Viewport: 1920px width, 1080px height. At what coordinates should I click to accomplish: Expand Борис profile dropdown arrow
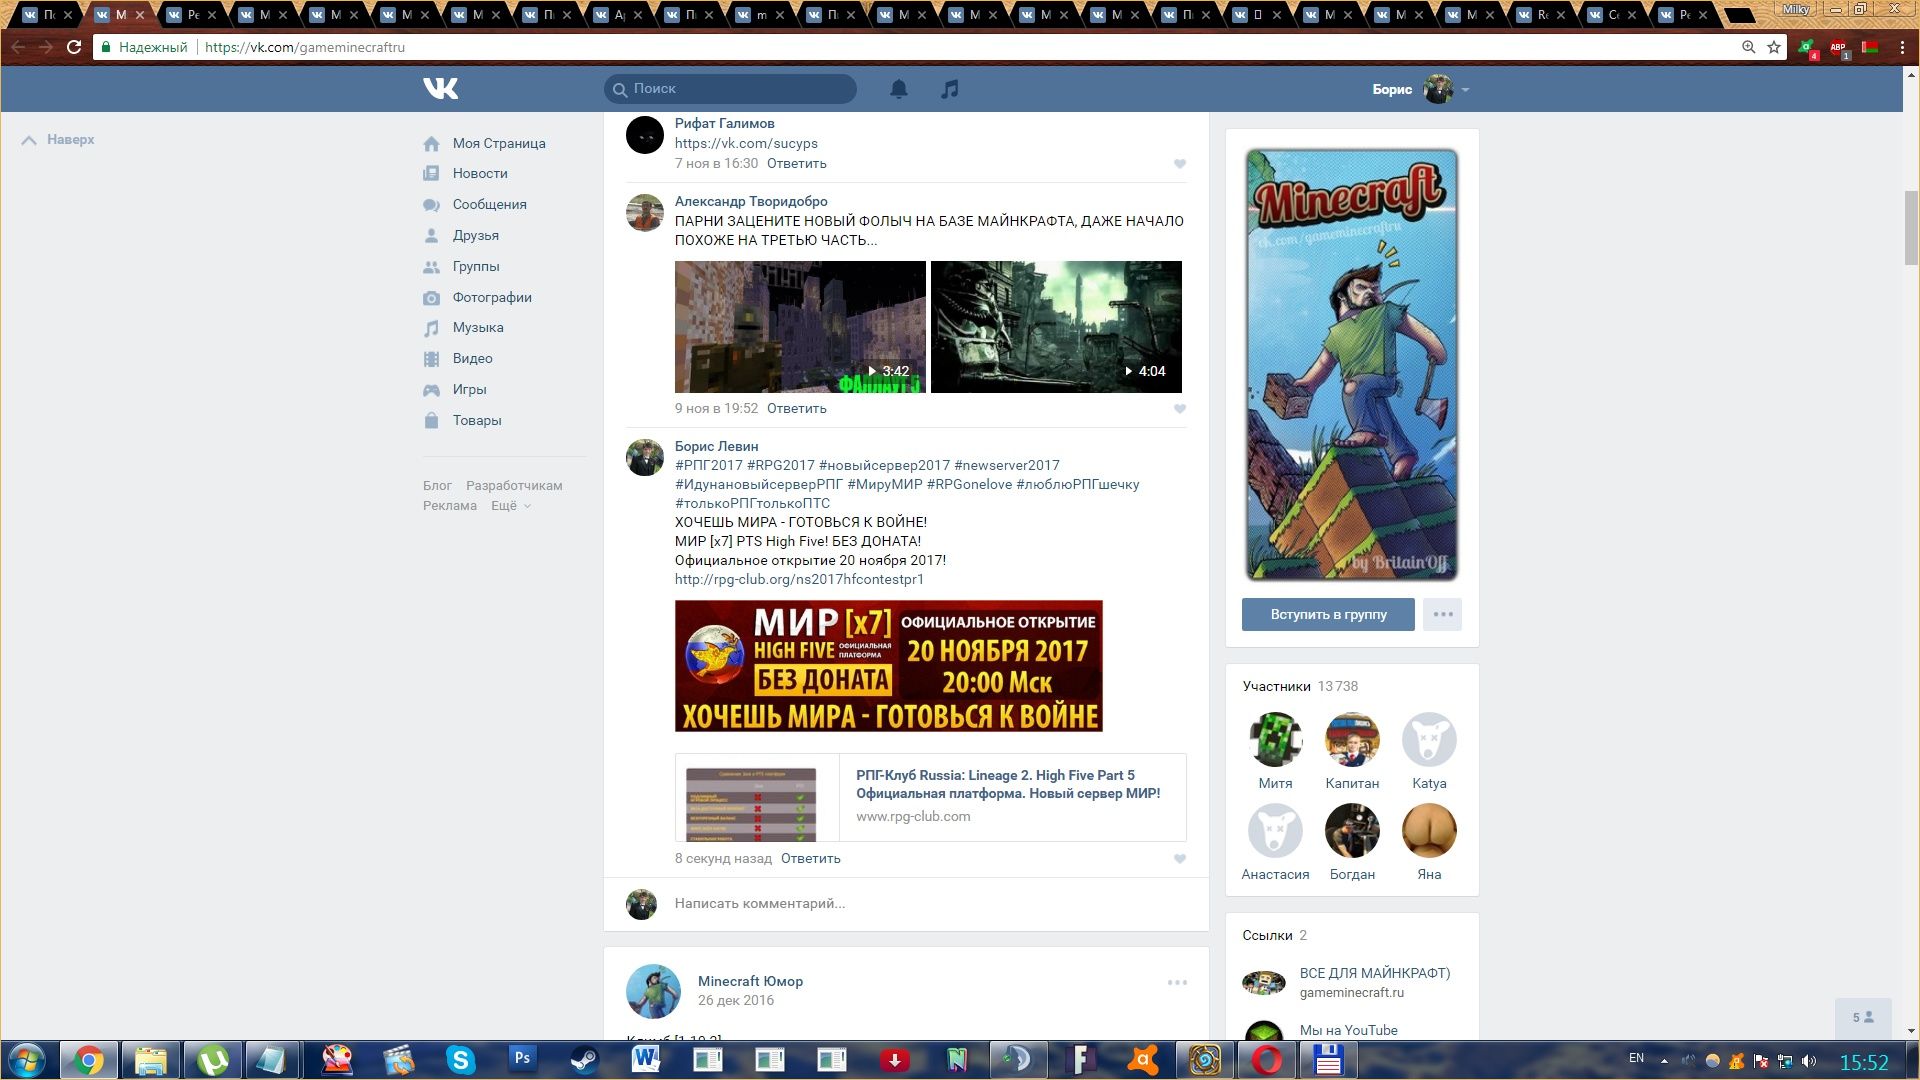click(1465, 90)
